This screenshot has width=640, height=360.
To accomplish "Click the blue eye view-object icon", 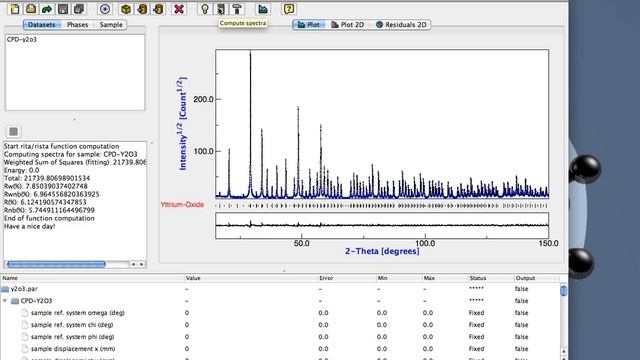I will tap(105, 9).
